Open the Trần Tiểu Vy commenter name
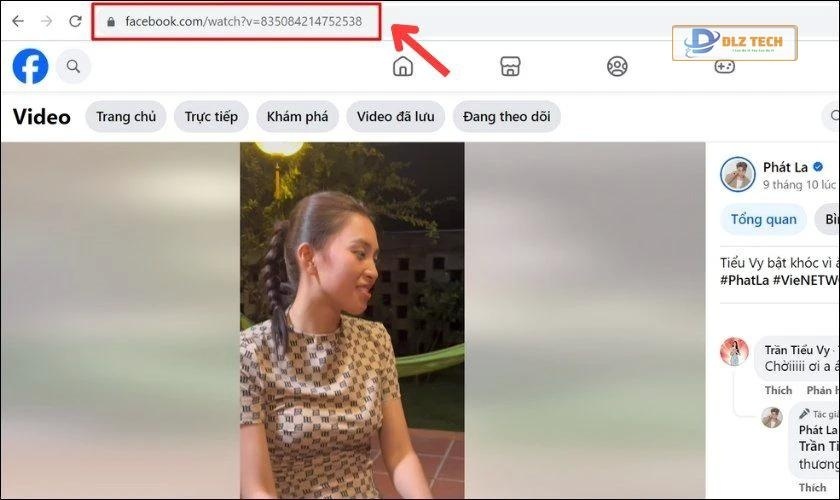The height and width of the screenshot is (500, 840). (797, 350)
